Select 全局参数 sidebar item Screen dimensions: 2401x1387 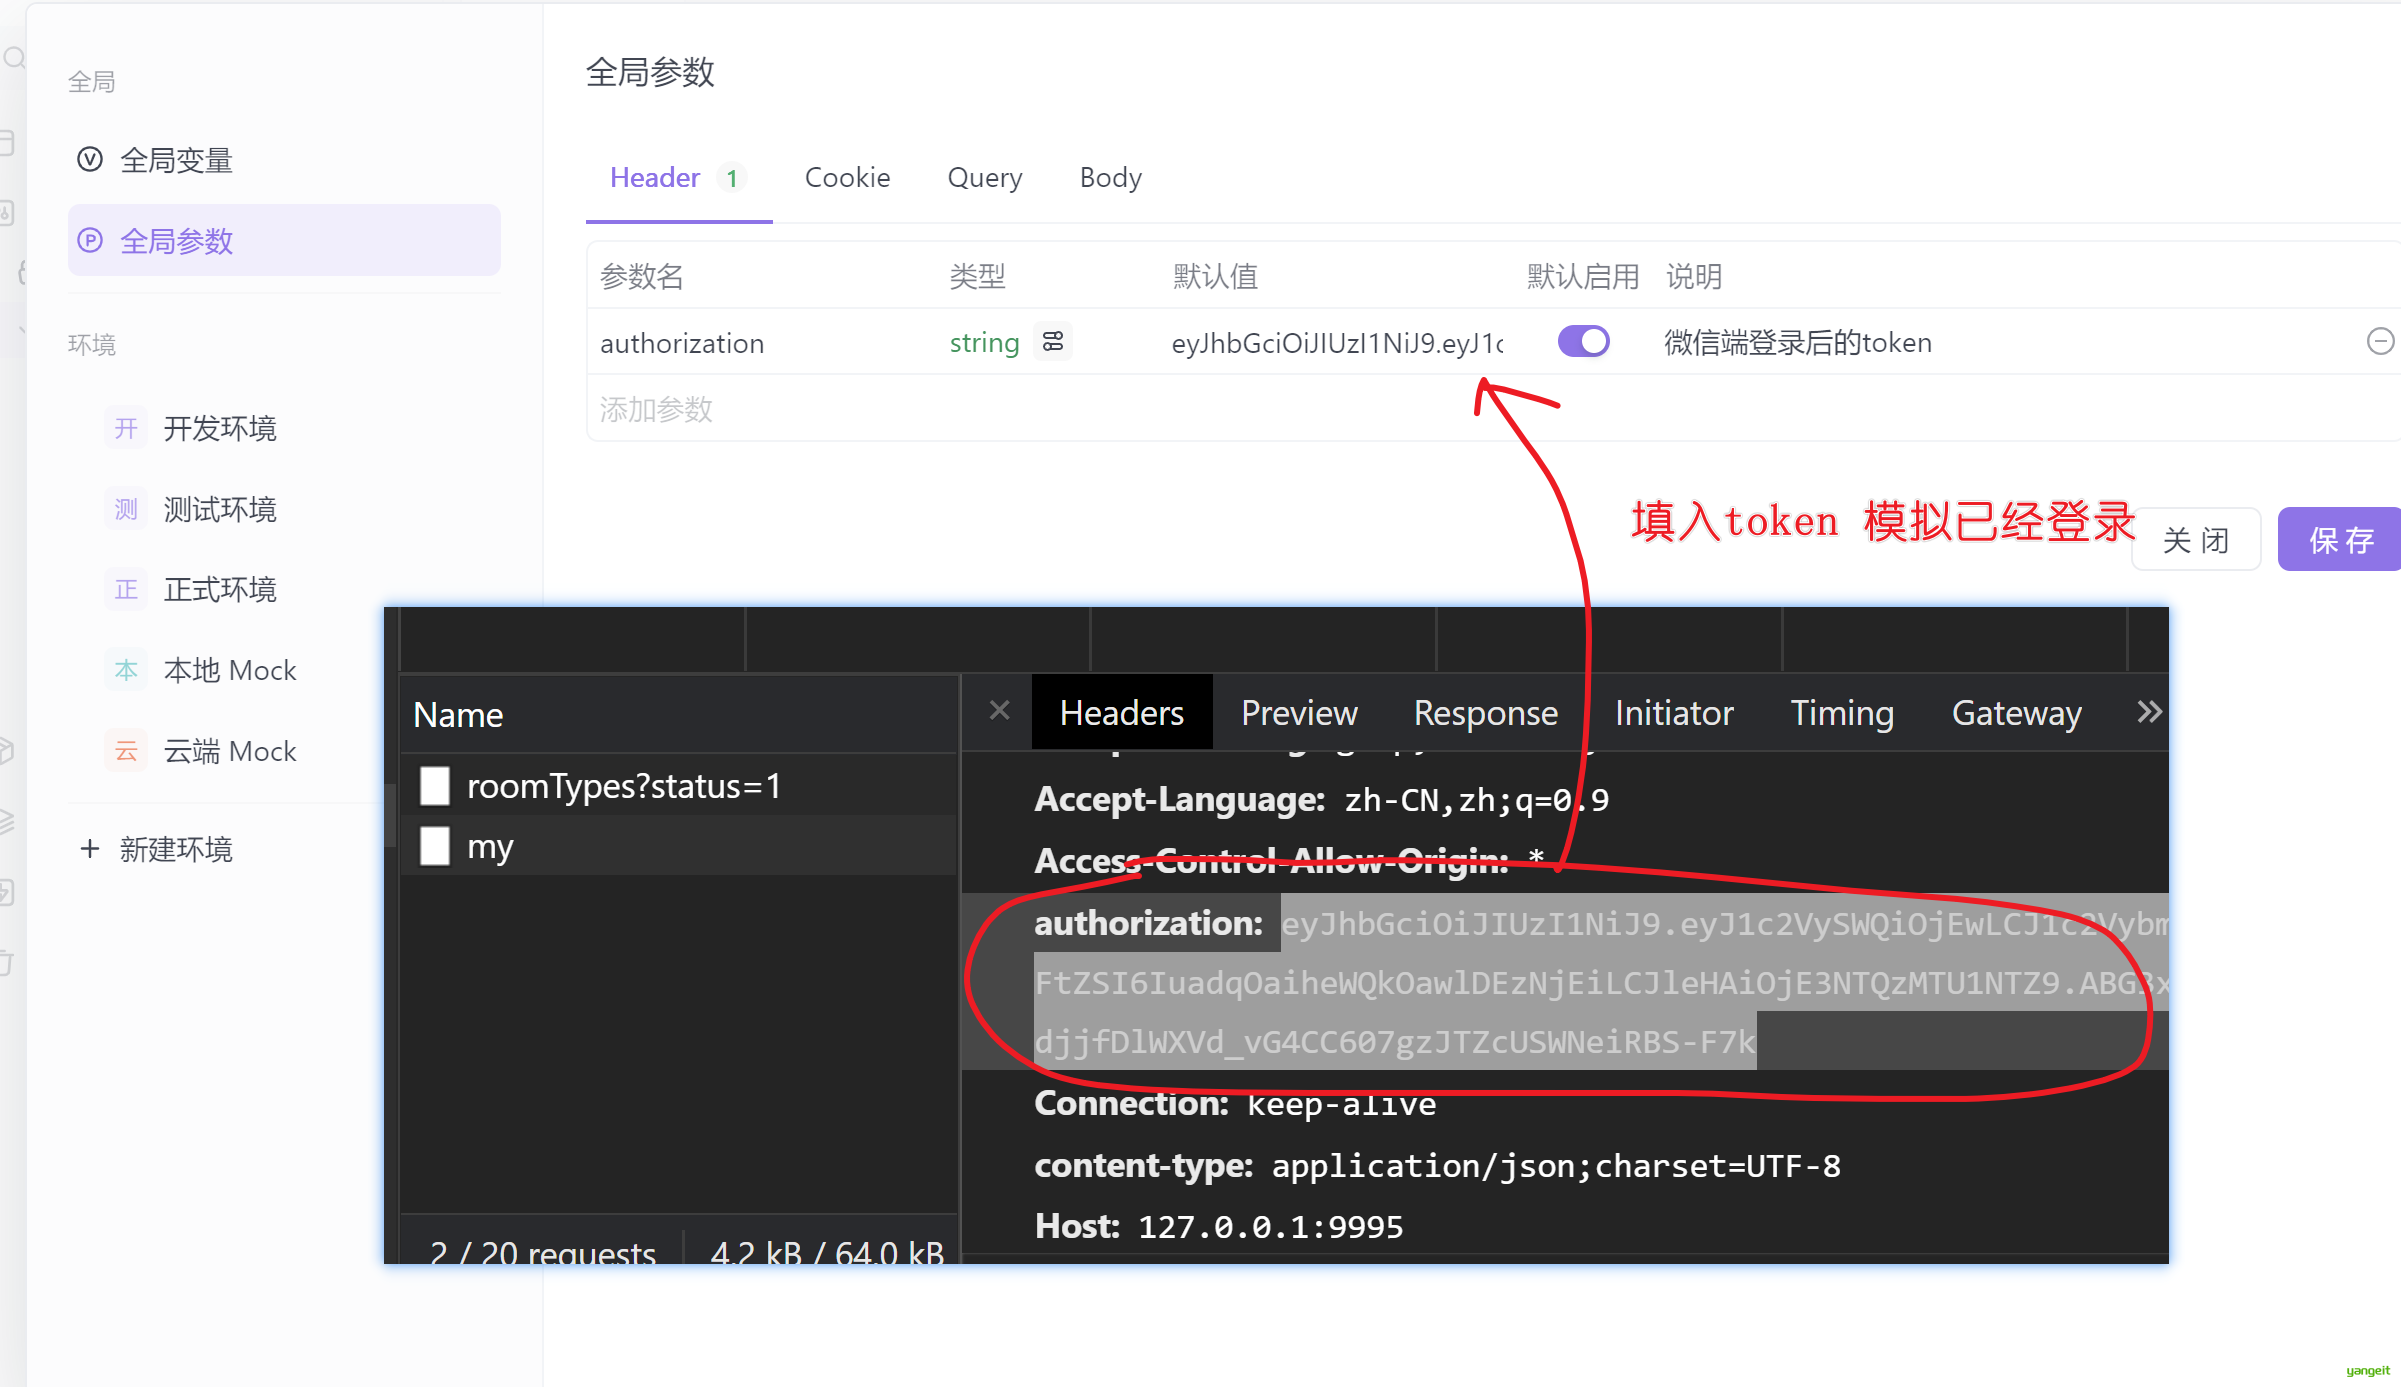(284, 240)
